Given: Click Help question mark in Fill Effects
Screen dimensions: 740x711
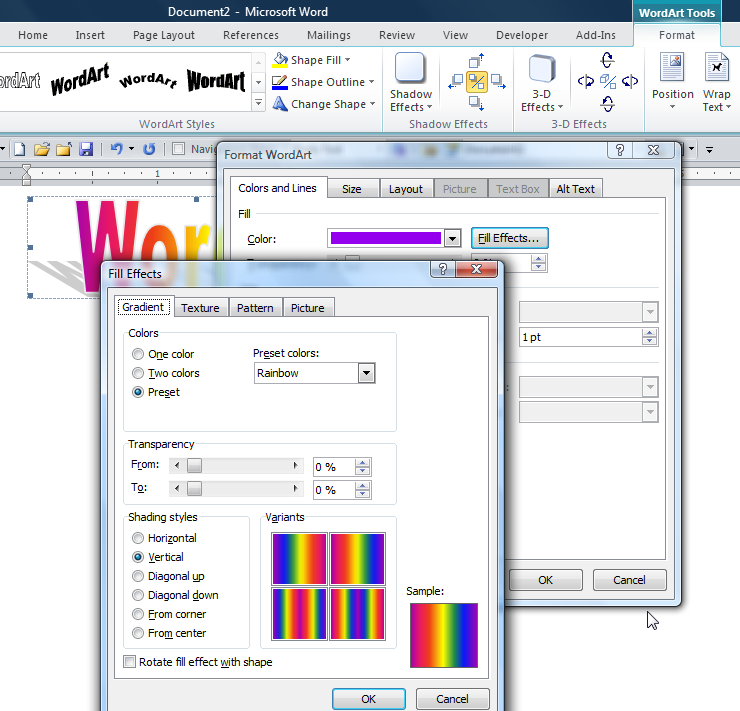Looking at the screenshot, I should tap(443, 269).
